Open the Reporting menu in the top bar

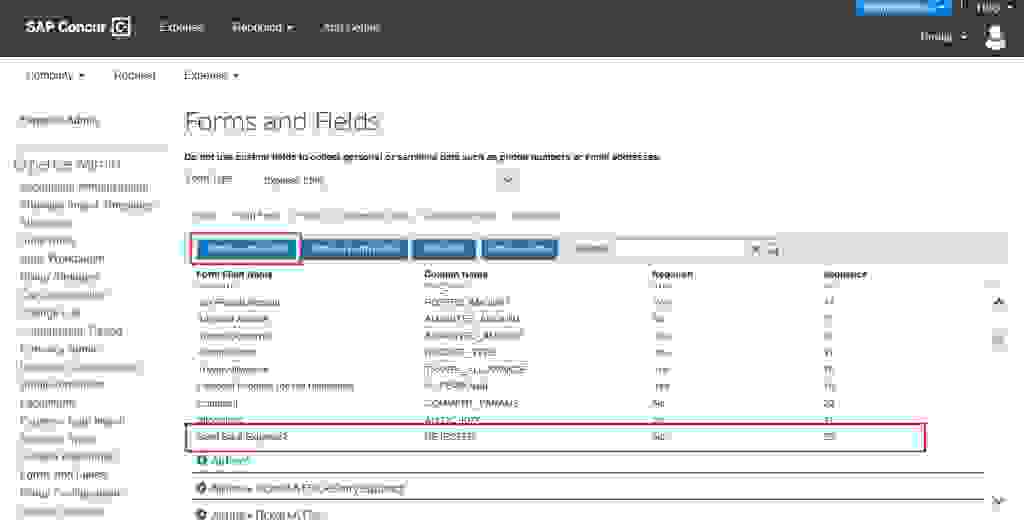[x=263, y=27]
